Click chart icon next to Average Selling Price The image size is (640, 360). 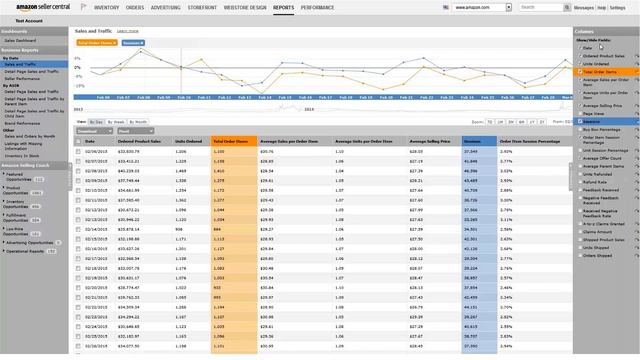[637, 106]
